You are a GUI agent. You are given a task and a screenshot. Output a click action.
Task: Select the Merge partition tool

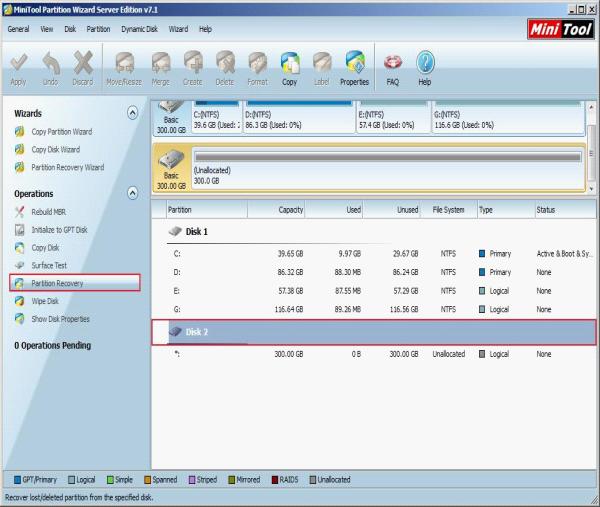coord(160,69)
